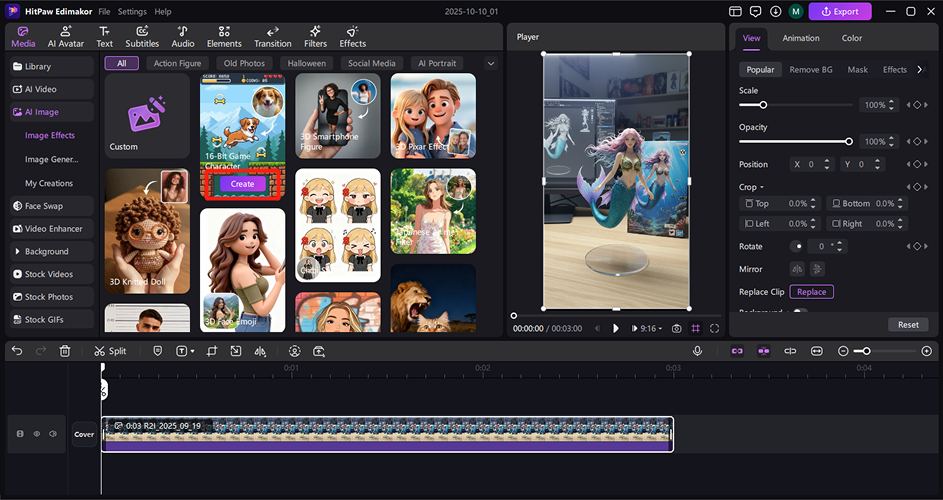Expand the category filter chevron
Screen dimensions: 943x500
(x=490, y=63)
